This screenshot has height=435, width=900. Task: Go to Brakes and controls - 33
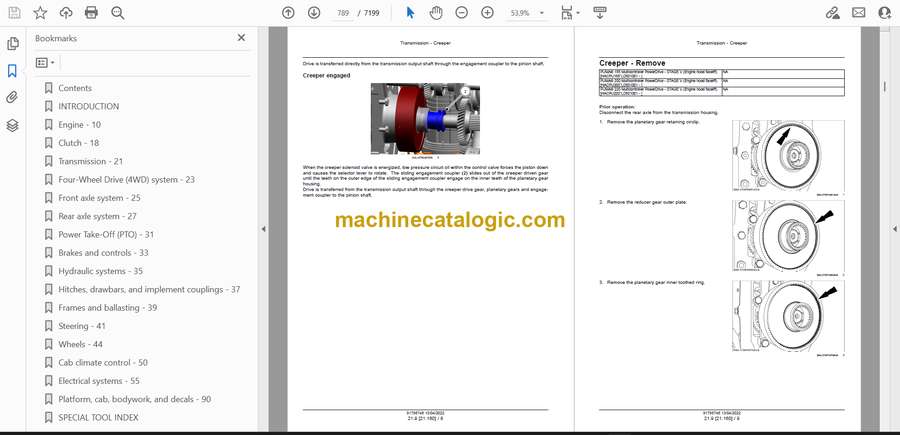(x=103, y=253)
